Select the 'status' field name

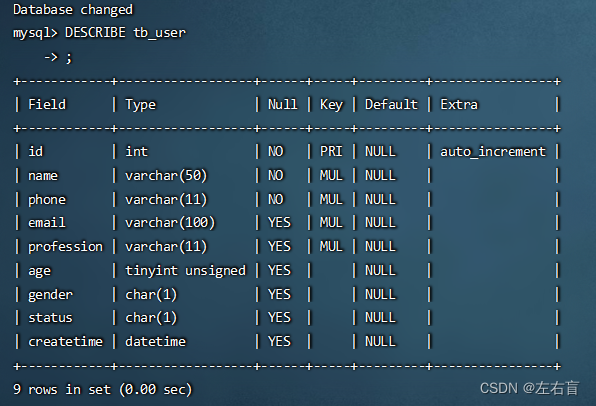pos(51,318)
